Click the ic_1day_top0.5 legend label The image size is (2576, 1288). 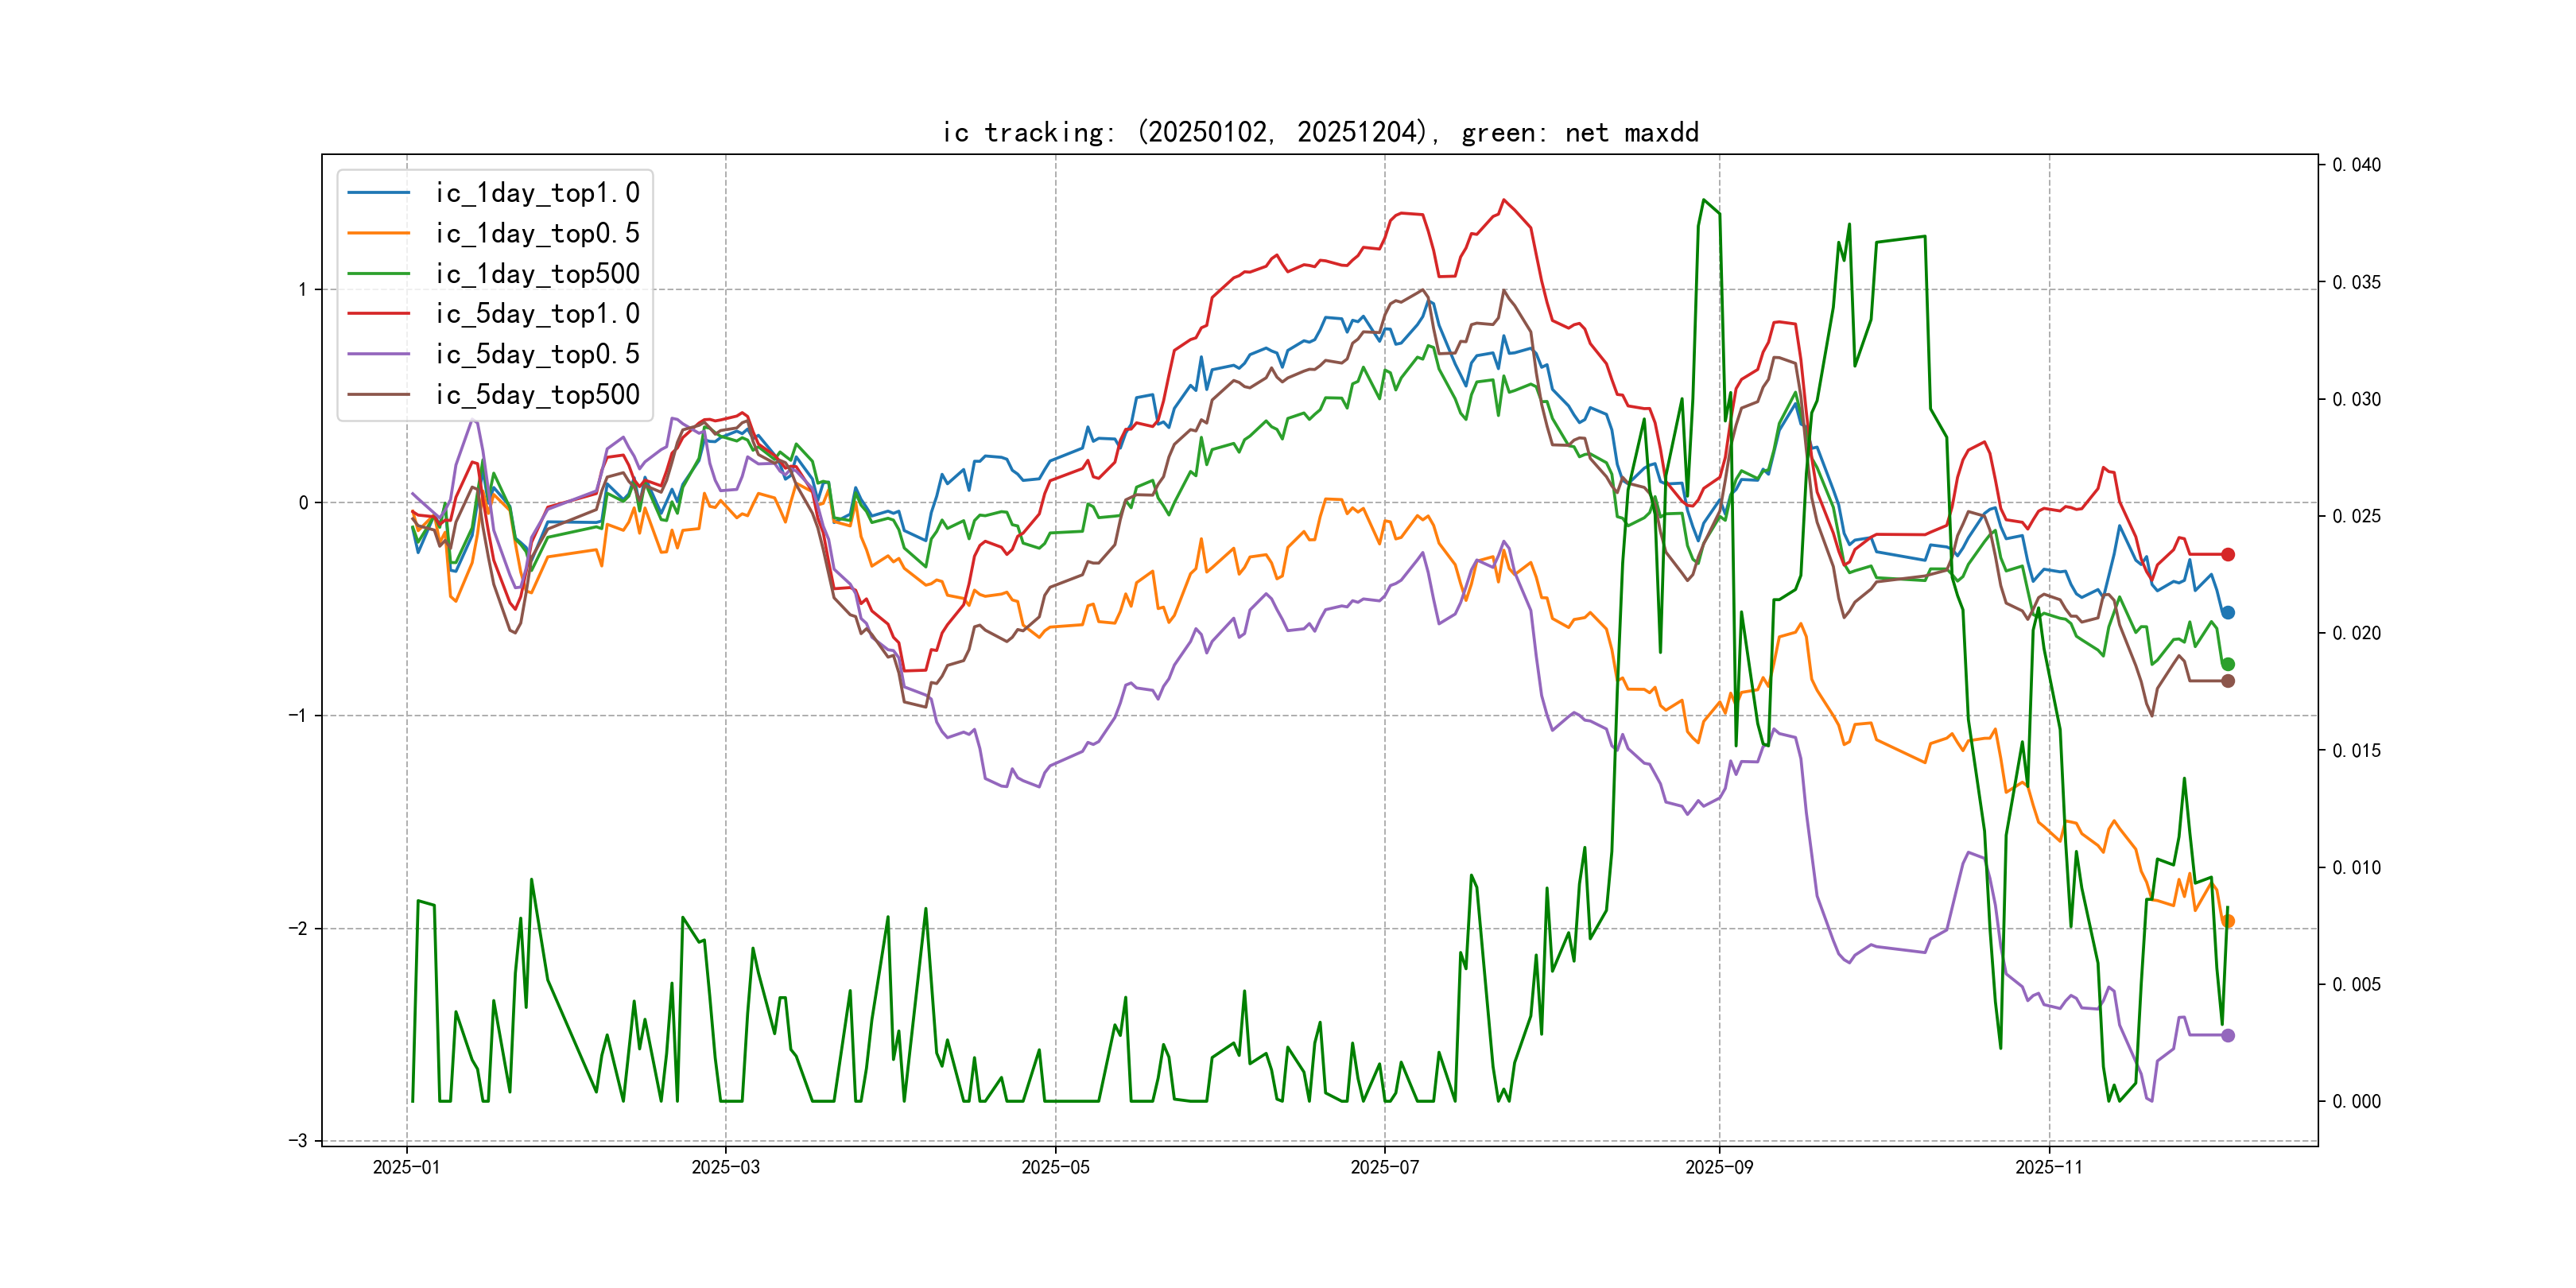[537, 233]
